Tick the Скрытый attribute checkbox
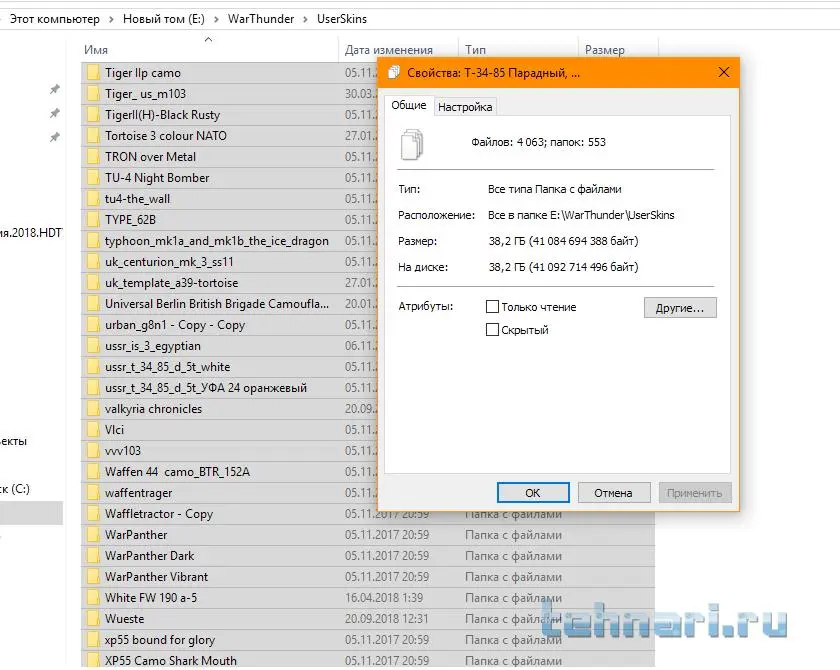840x670 pixels. (492, 330)
